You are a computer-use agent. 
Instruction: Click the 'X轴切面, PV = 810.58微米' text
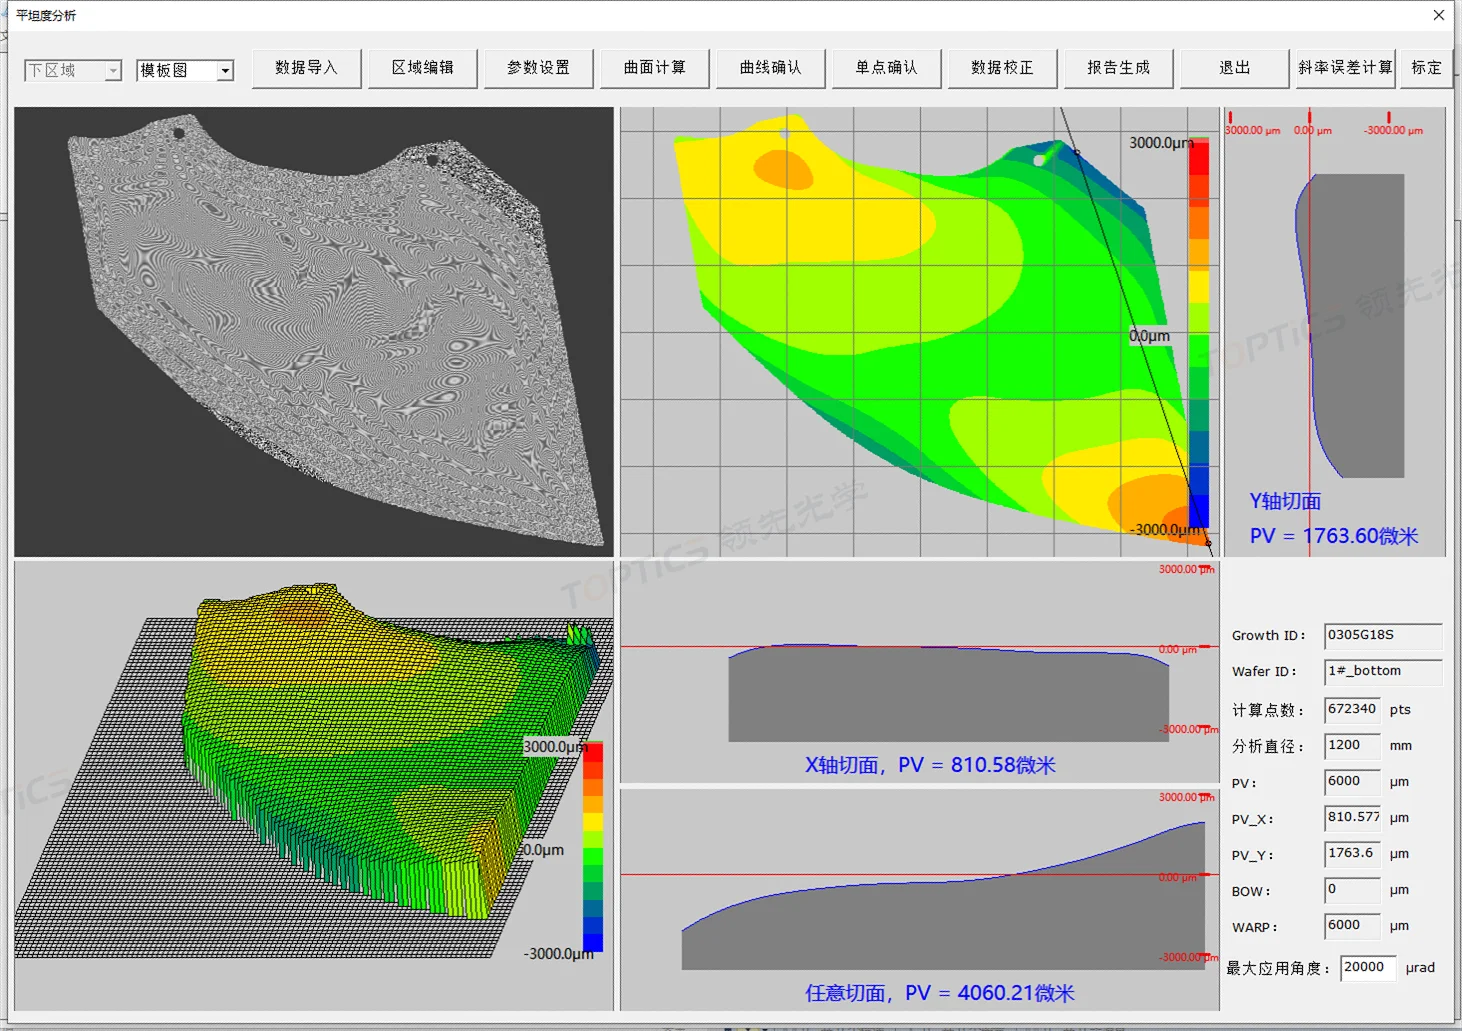coord(930,765)
